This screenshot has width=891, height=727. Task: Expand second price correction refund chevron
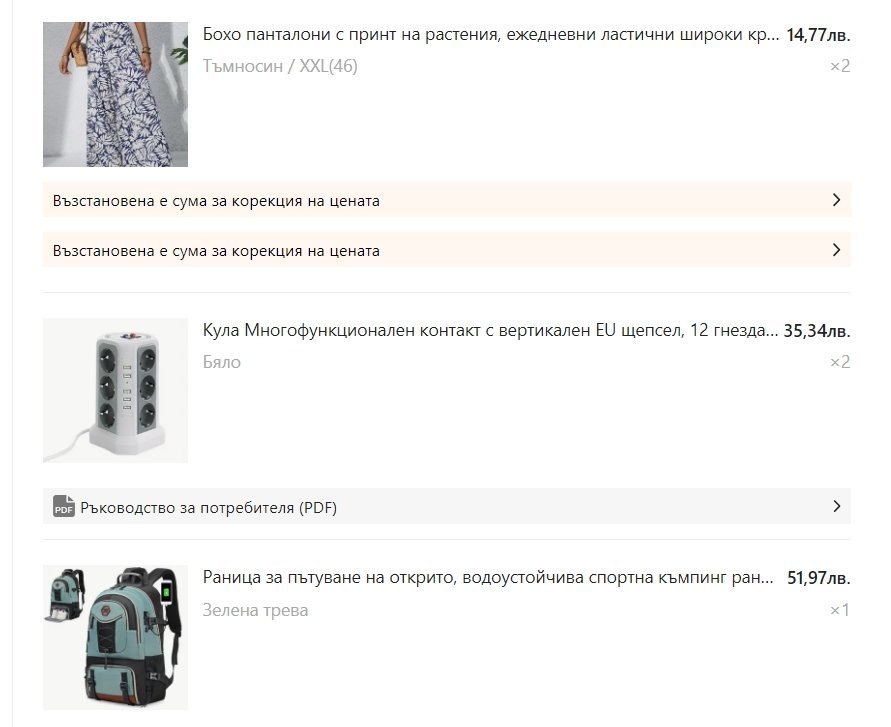836,250
